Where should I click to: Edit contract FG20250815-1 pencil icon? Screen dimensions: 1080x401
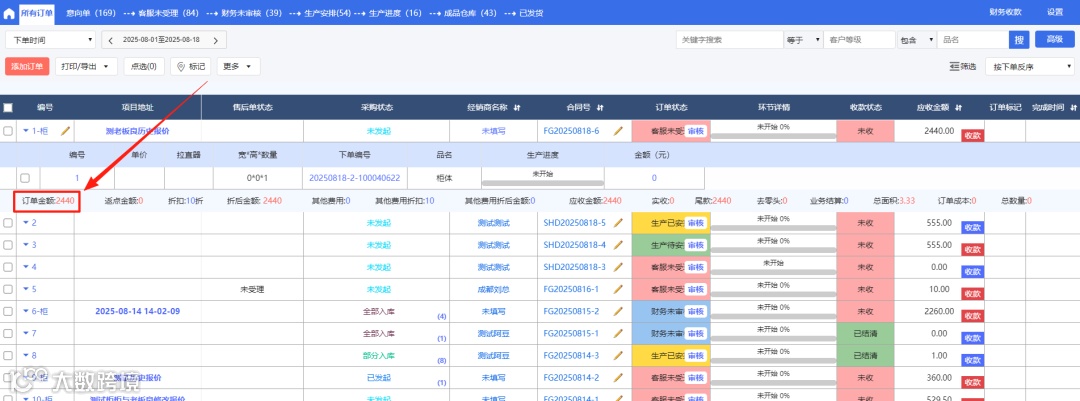pyautogui.click(x=619, y=333)
